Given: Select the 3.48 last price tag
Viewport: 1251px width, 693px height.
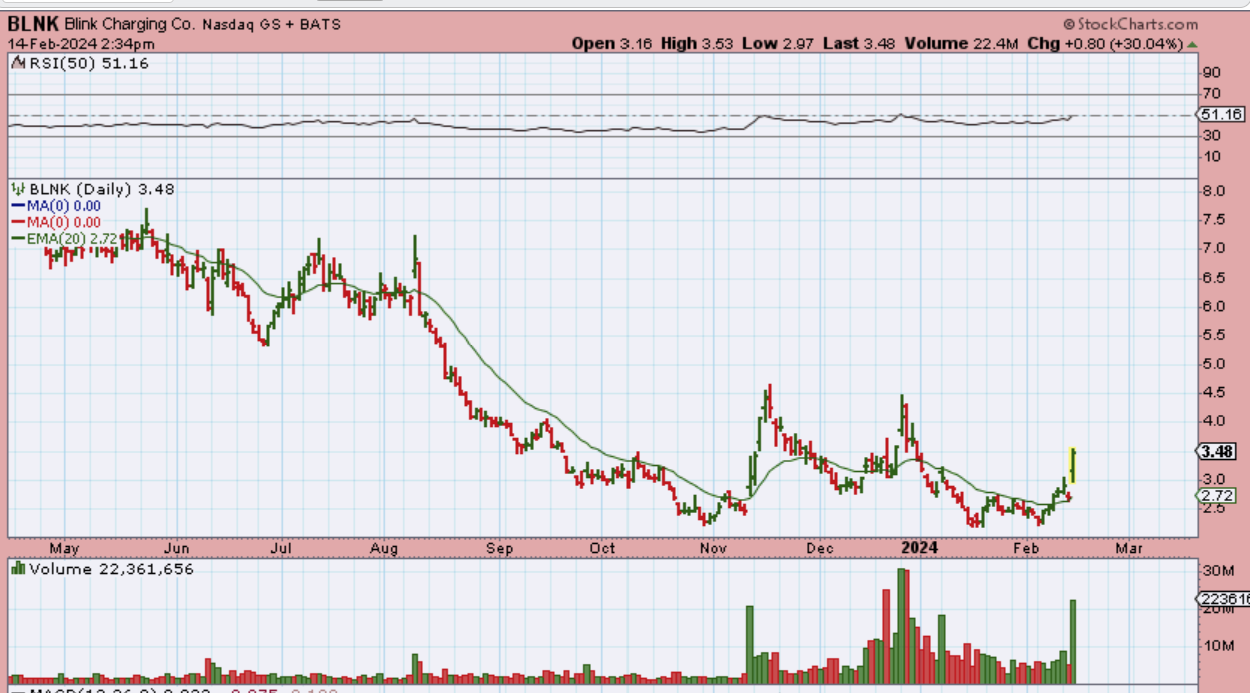Looking at the screenshot, I should [1223, 451].
